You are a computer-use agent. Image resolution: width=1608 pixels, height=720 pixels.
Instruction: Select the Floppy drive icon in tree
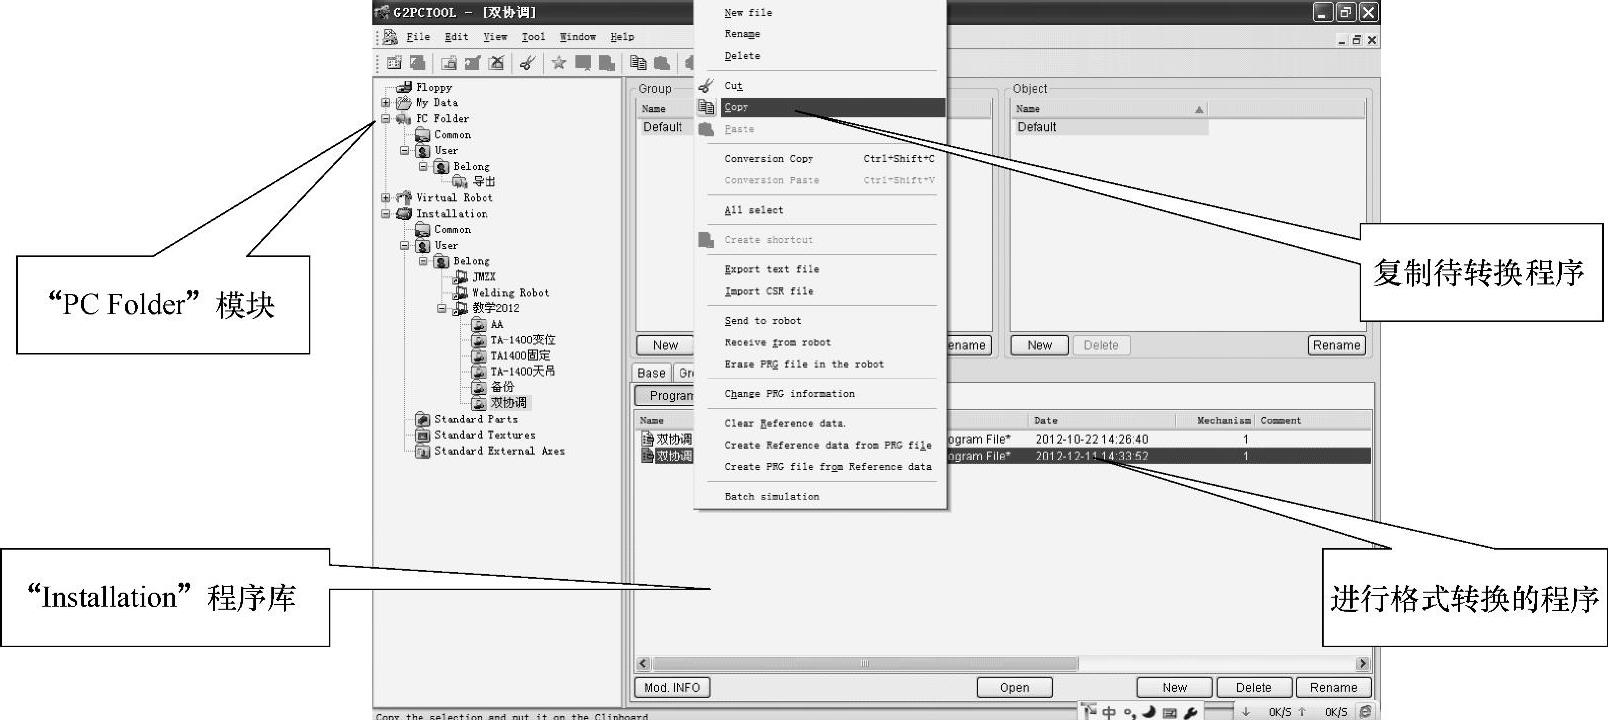(404, 87)
